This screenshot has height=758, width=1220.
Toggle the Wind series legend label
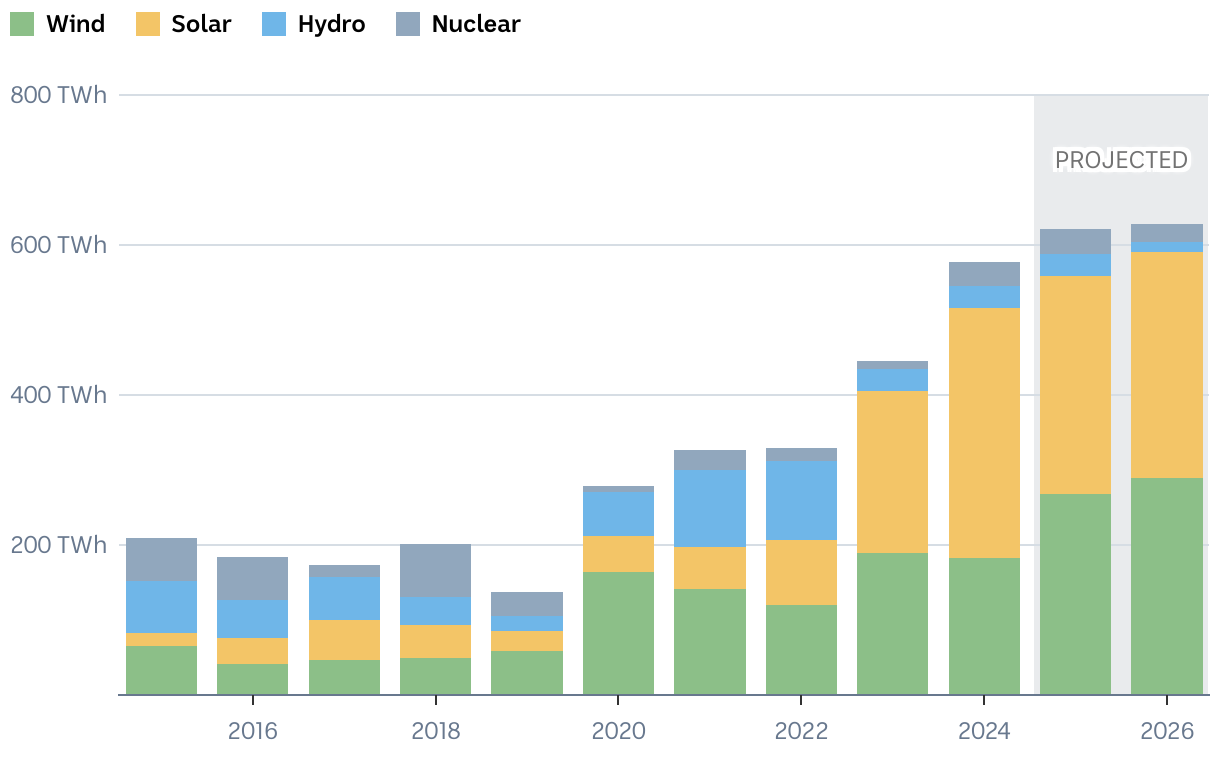click(75, 24)
